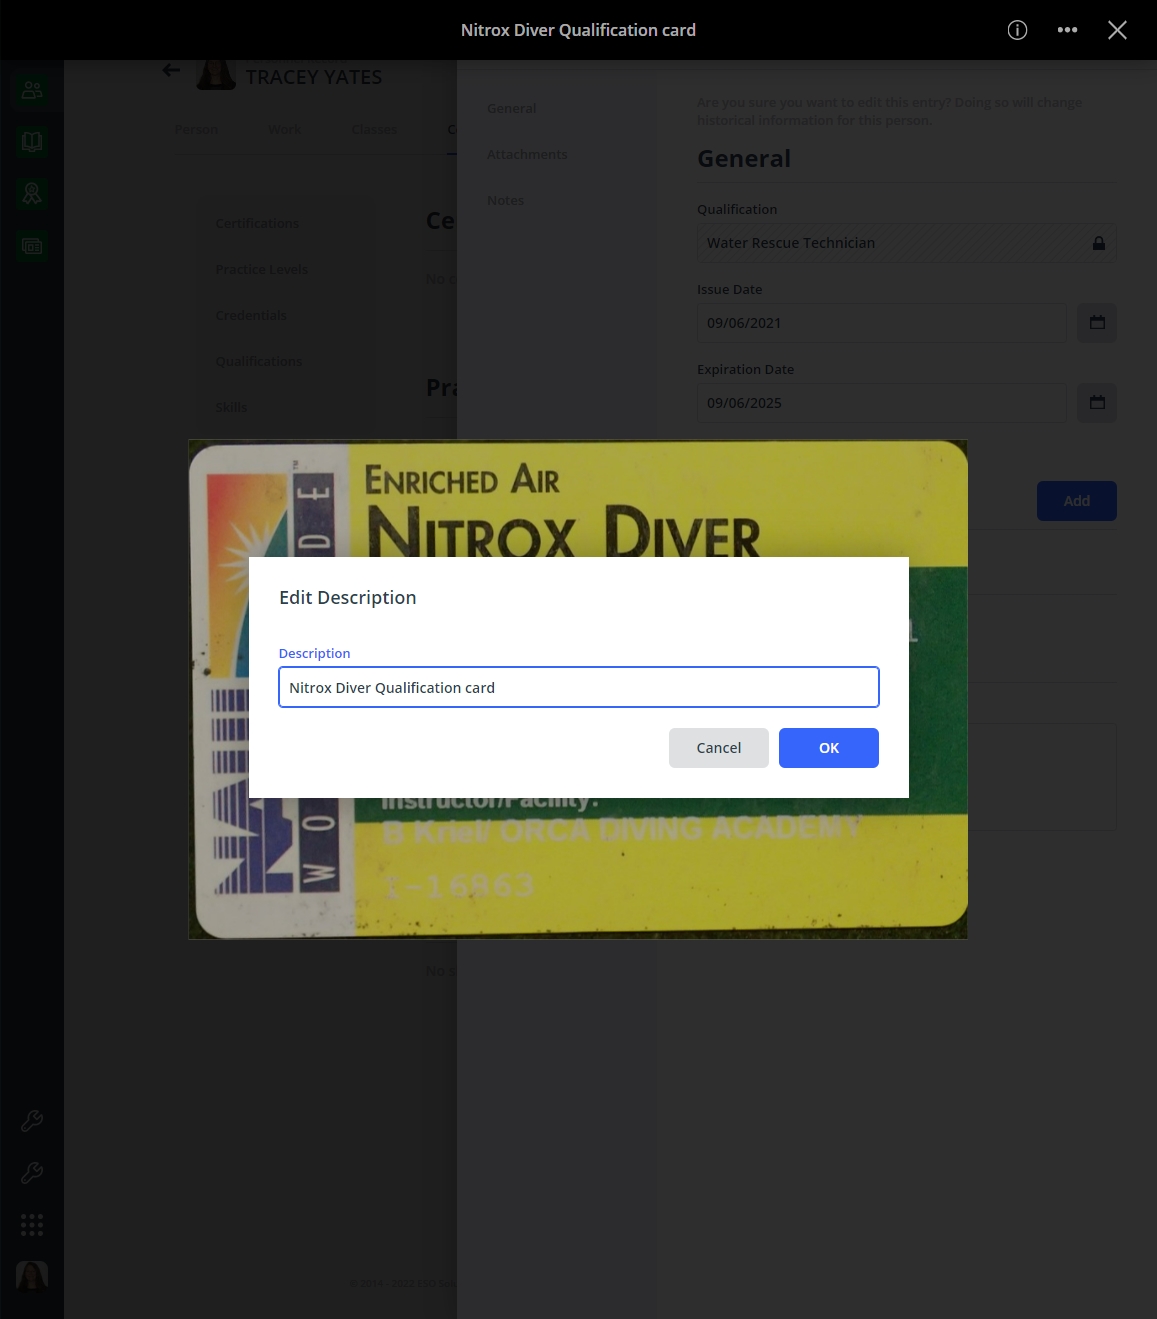Open the Issue Date calendar picker
This screenshot has height=1319, width=1157.
coord(1097,323)
